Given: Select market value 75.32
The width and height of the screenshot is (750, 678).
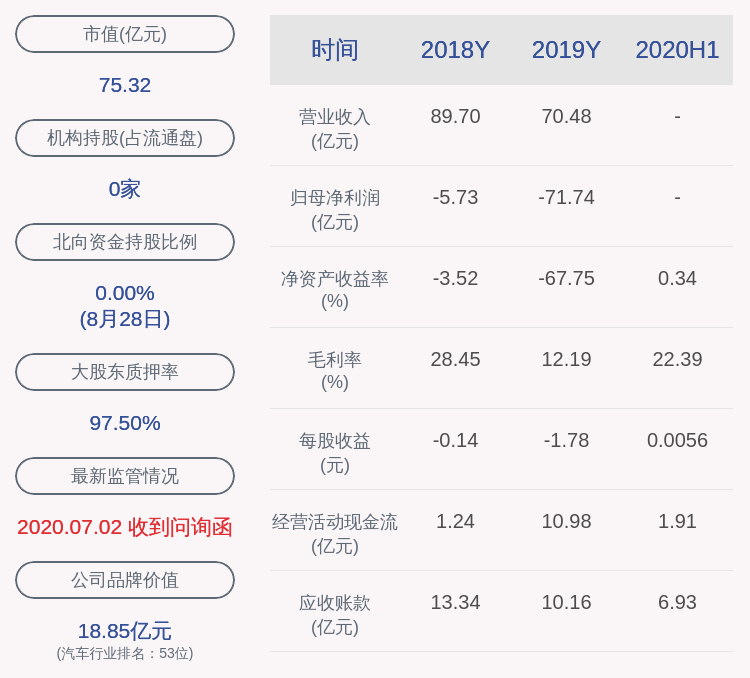Looking at the screenshot, I should 125,85.
